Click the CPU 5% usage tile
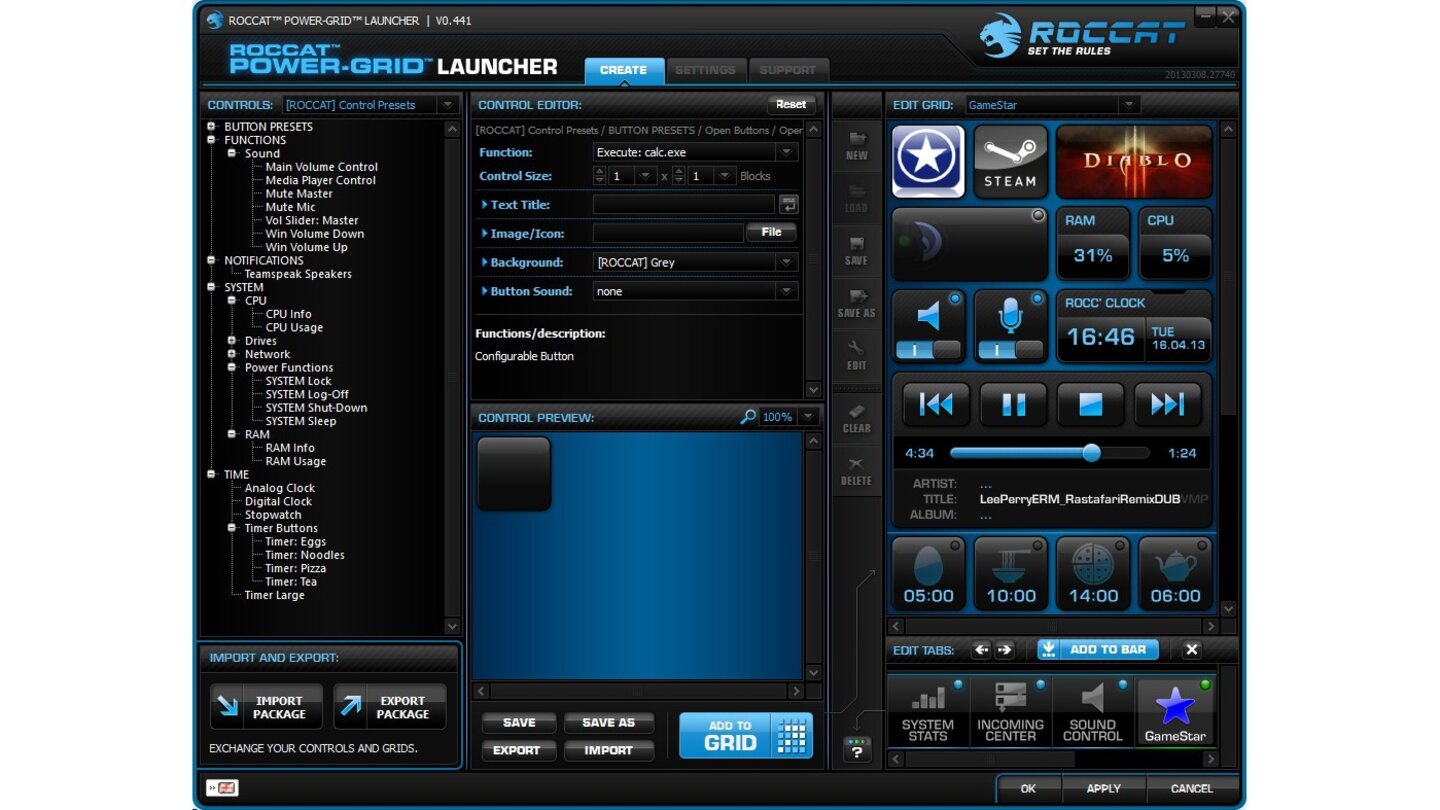 [x=1175, y=244]
